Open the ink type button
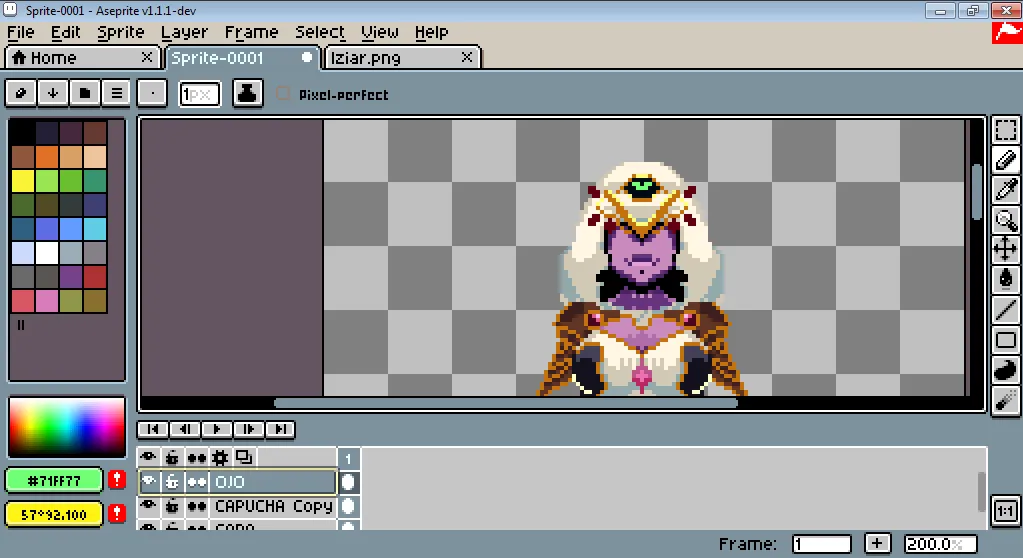The image size is (1023, 558). click(247, 93)
